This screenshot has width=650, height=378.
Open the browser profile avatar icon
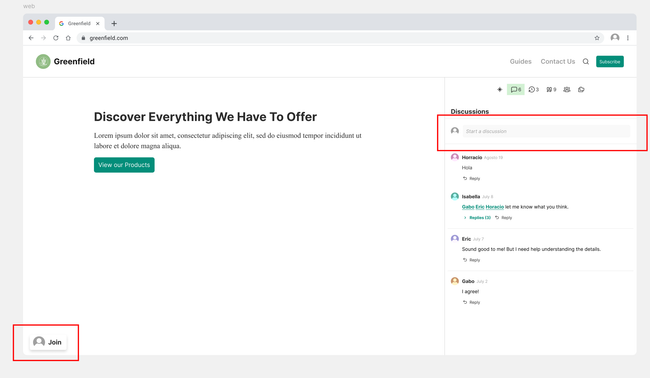(615, 38)
